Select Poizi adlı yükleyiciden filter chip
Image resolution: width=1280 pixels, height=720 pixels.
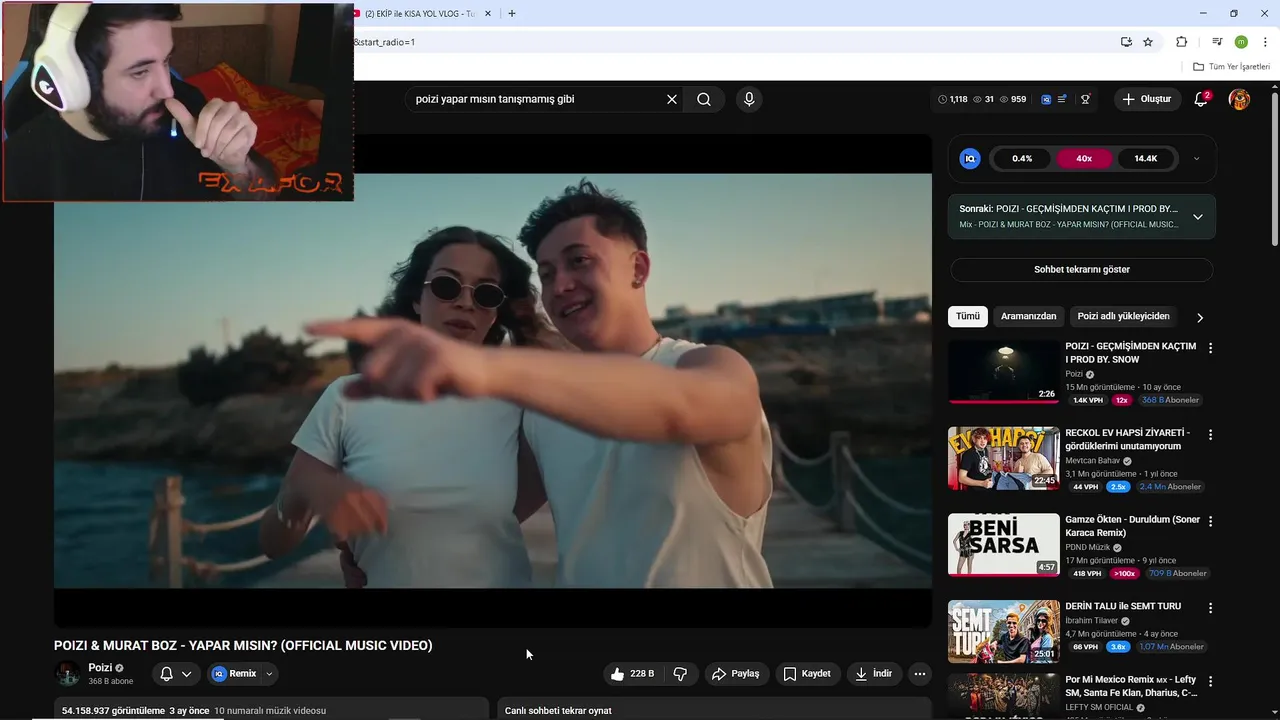[x=1123, y=316]
